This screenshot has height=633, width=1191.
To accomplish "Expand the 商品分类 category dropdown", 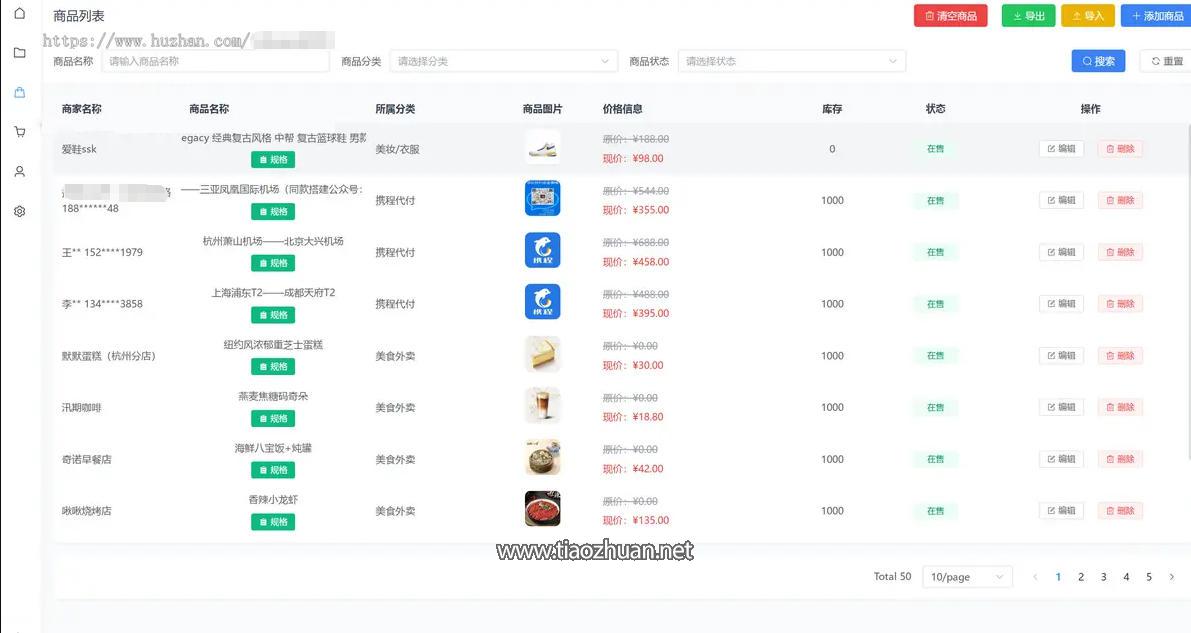I will 504,61.
